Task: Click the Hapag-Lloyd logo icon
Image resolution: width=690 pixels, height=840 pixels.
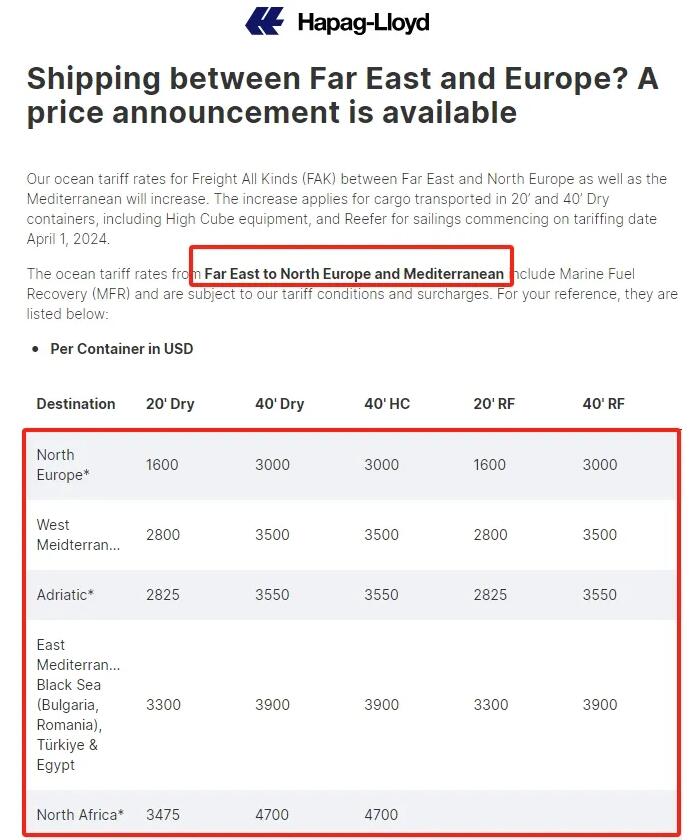Action: [264, 21]
